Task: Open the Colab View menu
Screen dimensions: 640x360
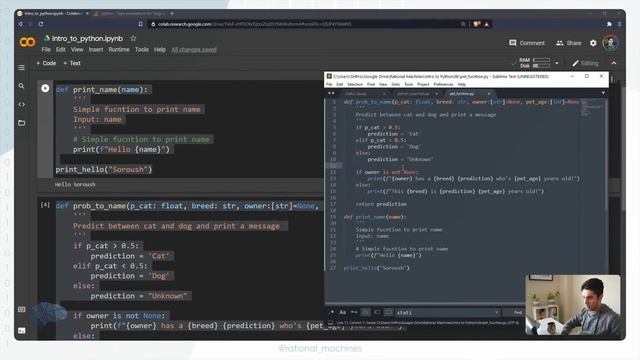Action: 77,49
